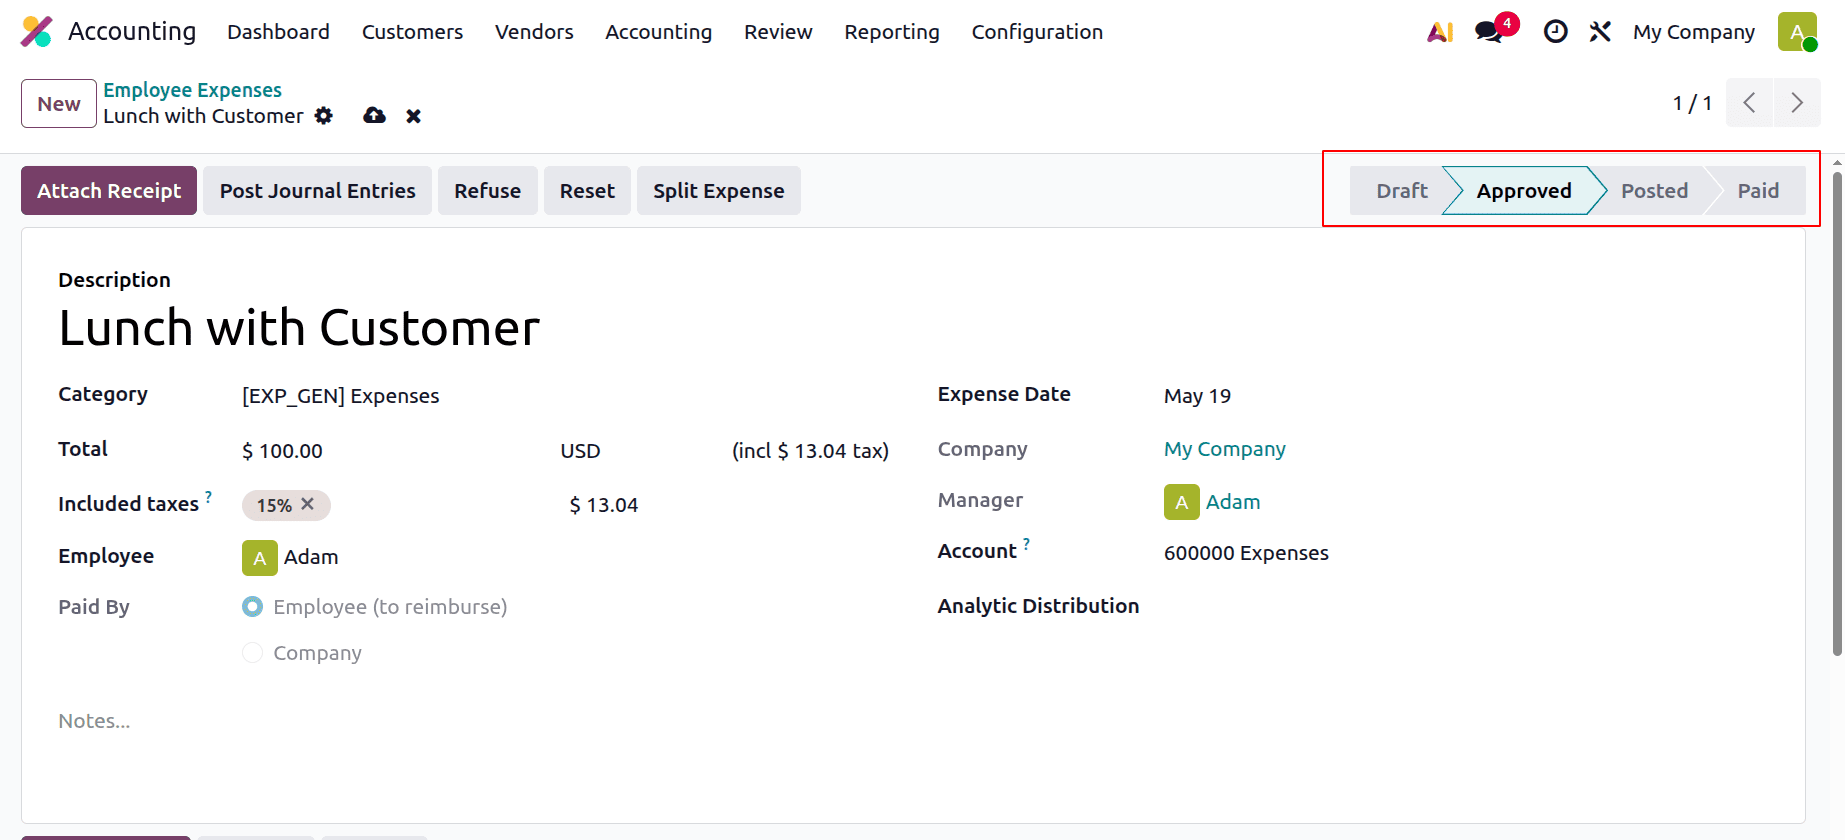The height and width of the screenshot is (840, 1845).
Task: Click the Attach Receipt button
Action: point(109,191)
